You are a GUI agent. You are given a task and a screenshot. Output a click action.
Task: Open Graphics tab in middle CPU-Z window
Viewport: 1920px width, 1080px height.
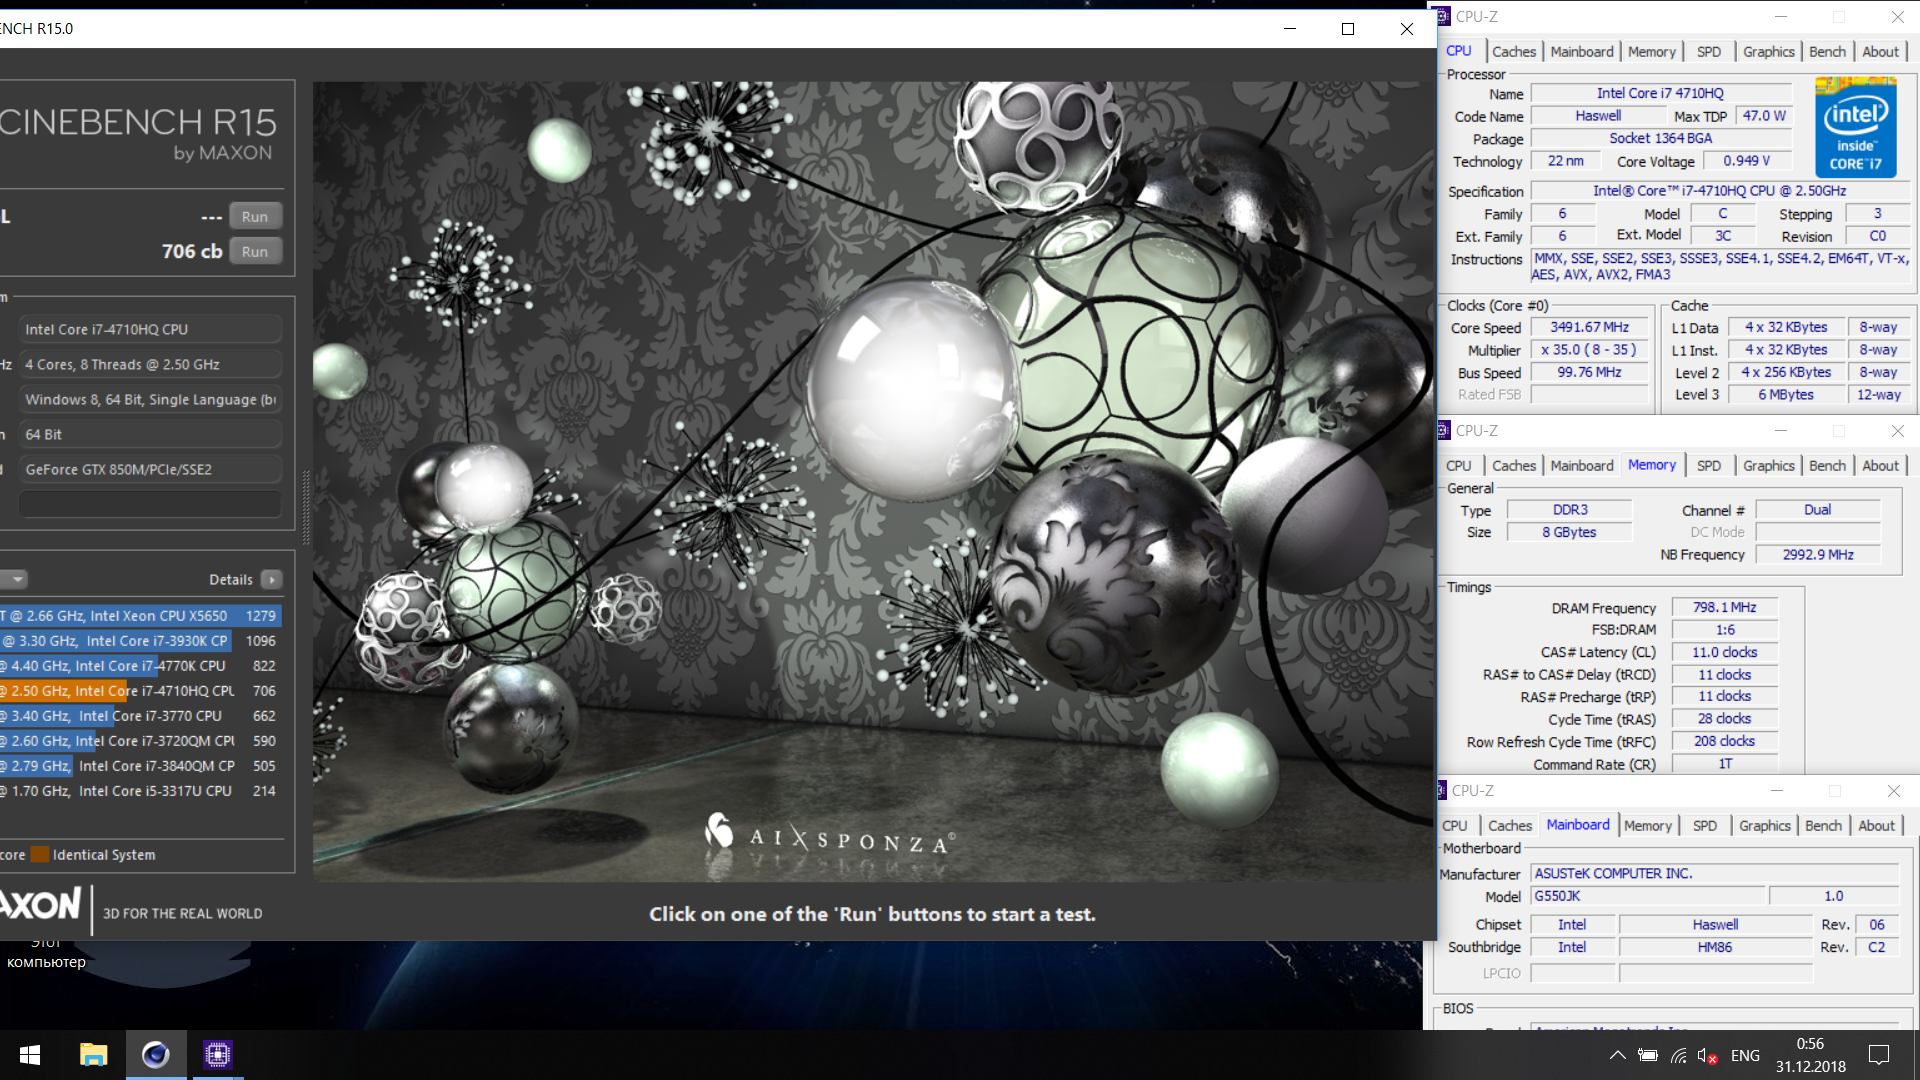[1768, 466]
